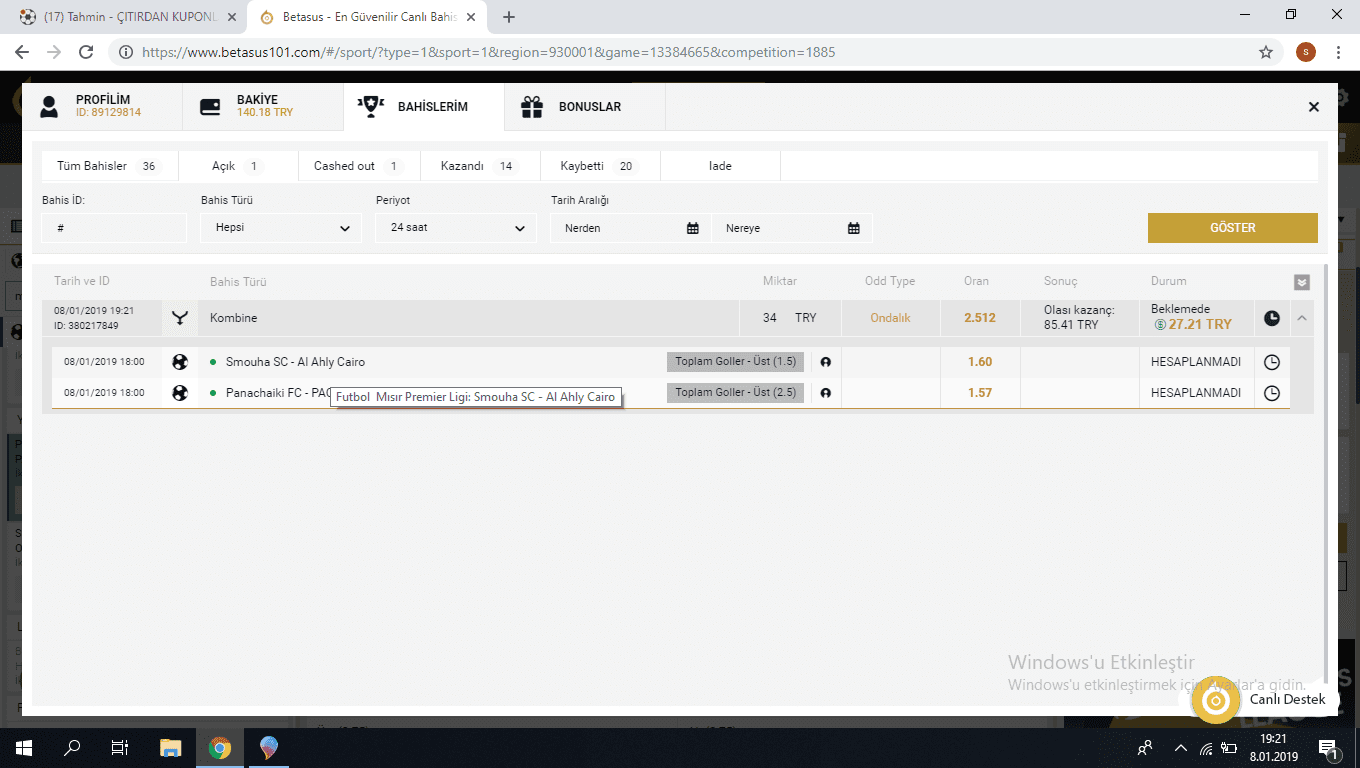Screen dimensions: 1360x768
Task: Expand all bets with header arrow icon
Action: click(x=1301, y=282)
